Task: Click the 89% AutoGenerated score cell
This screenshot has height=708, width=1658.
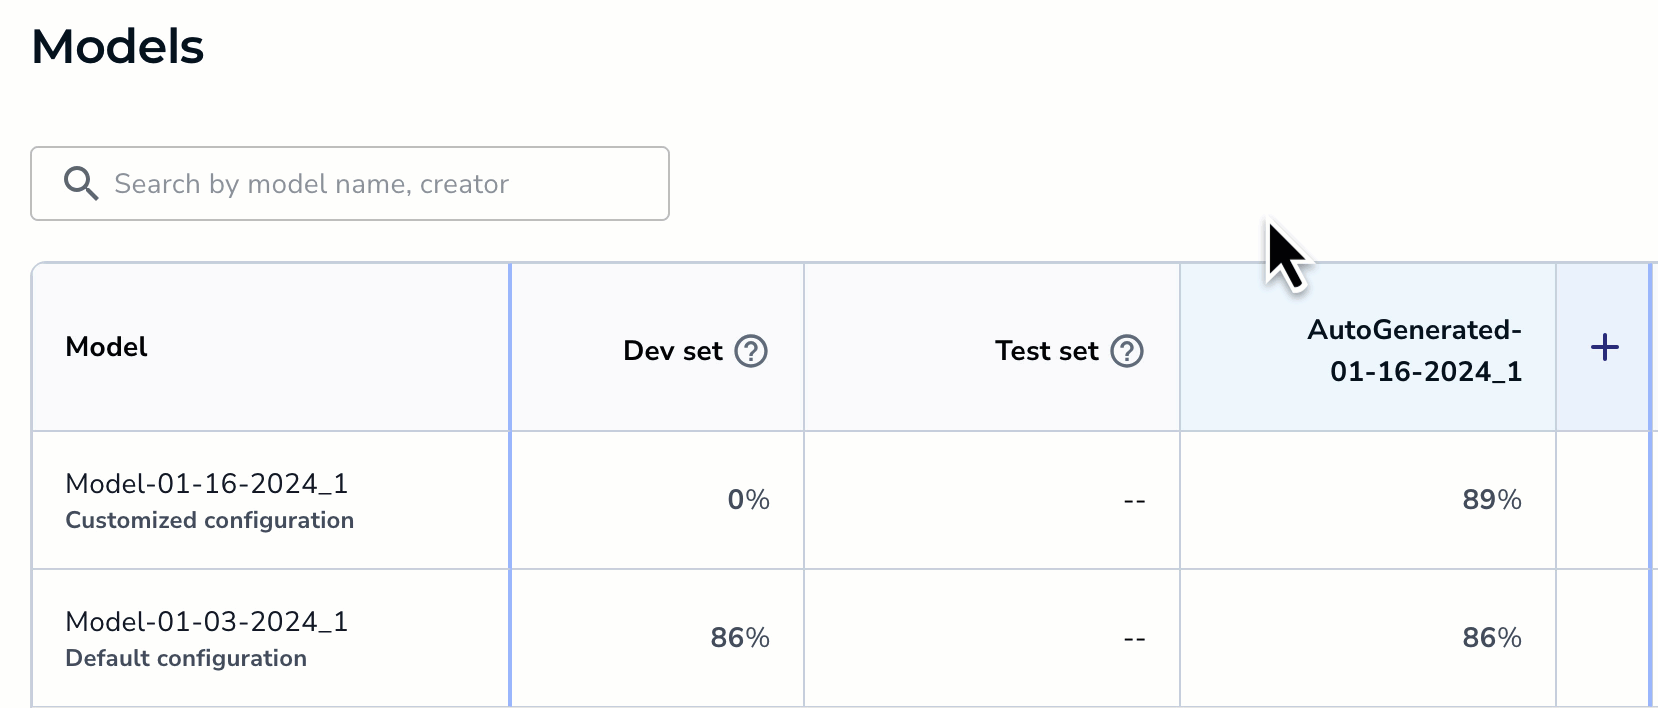Action: pos(1491,500)
